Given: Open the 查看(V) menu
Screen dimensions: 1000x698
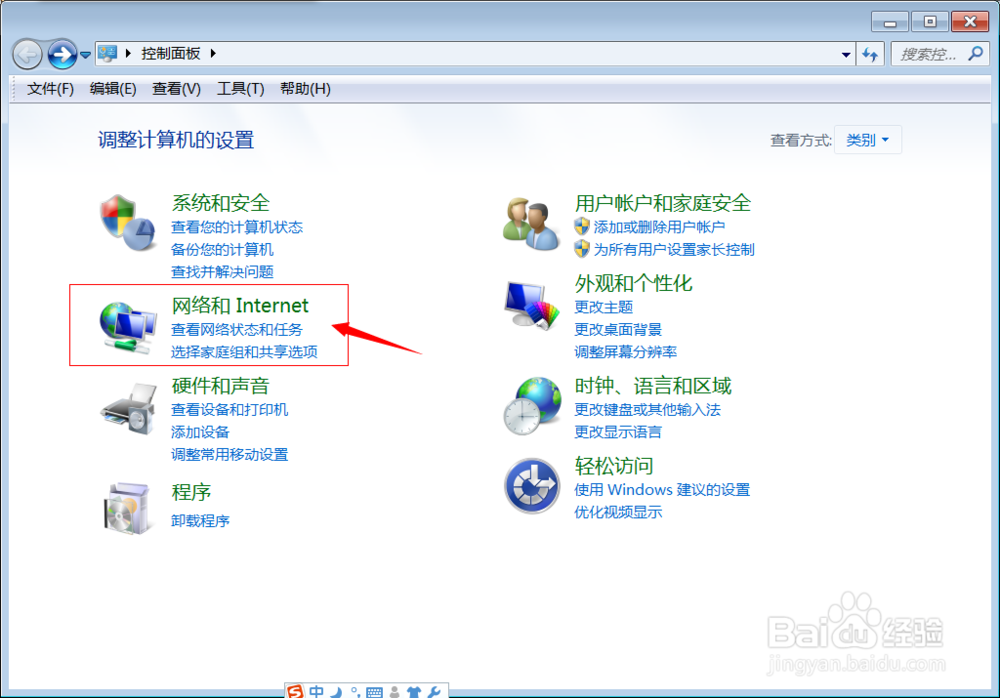Looking at the screenshot, I should coord(177,89).
